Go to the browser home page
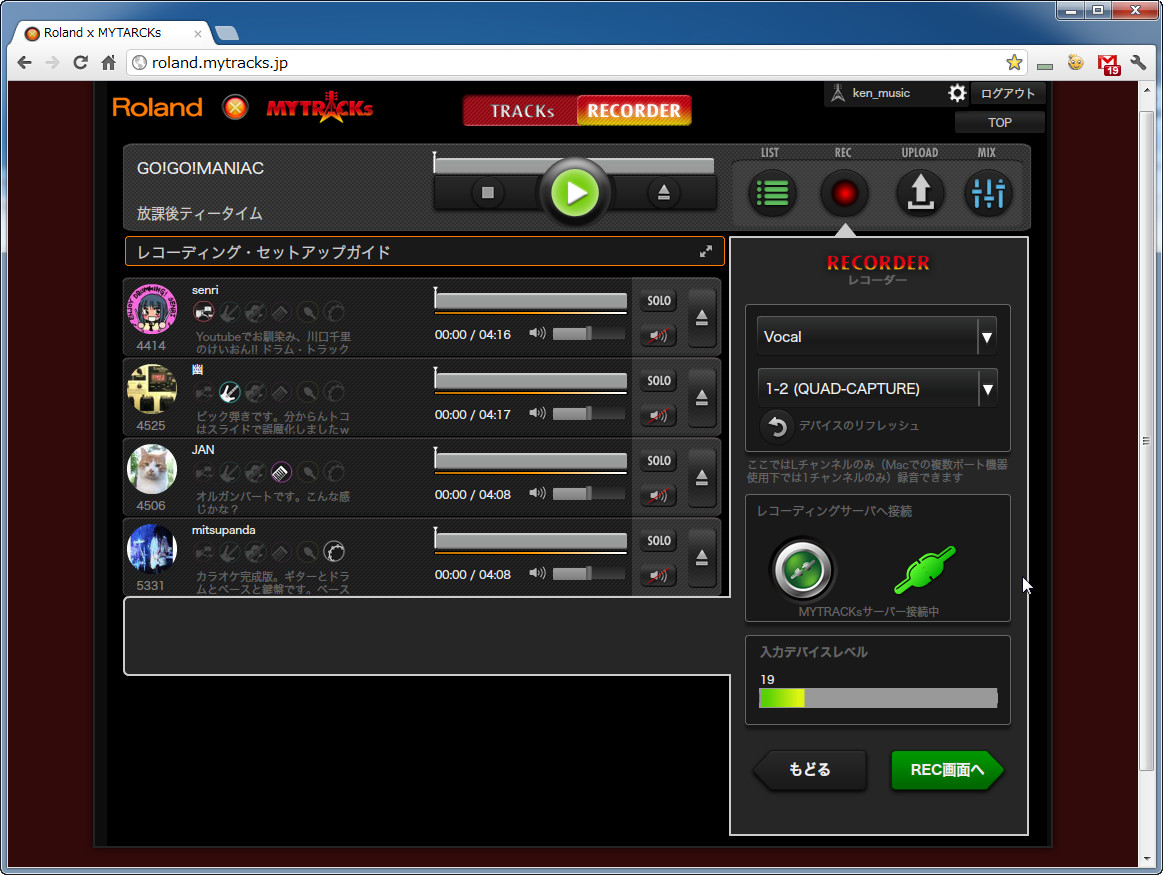1163x875 pixels. [108, 63]
